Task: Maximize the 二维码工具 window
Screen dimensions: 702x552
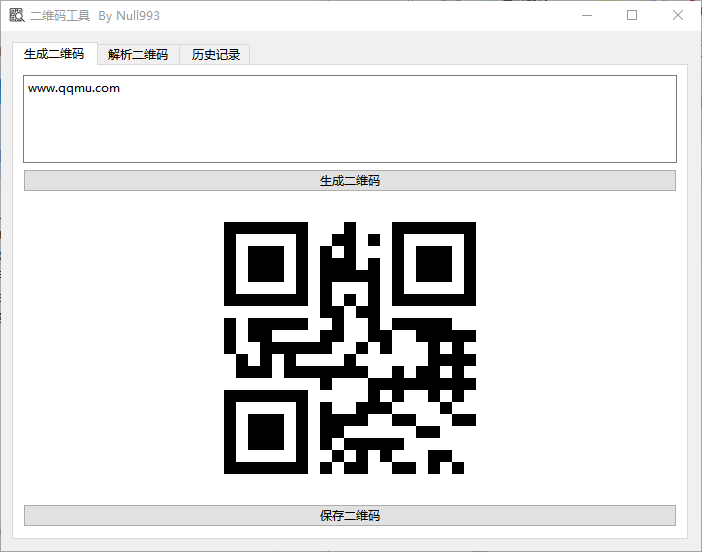Action: [x=632, y=15]
